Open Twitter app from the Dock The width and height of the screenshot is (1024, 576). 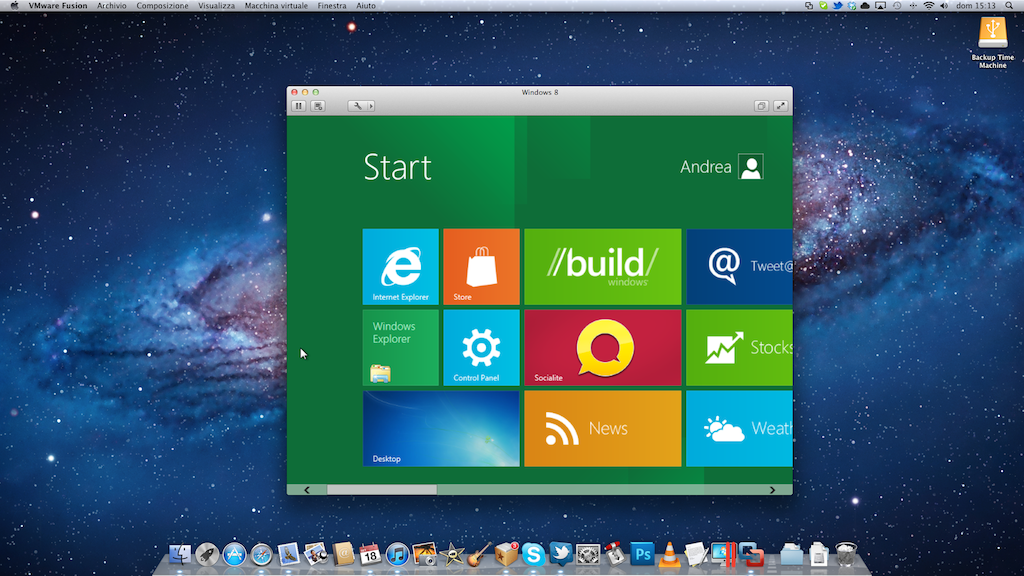click(560, 553)
